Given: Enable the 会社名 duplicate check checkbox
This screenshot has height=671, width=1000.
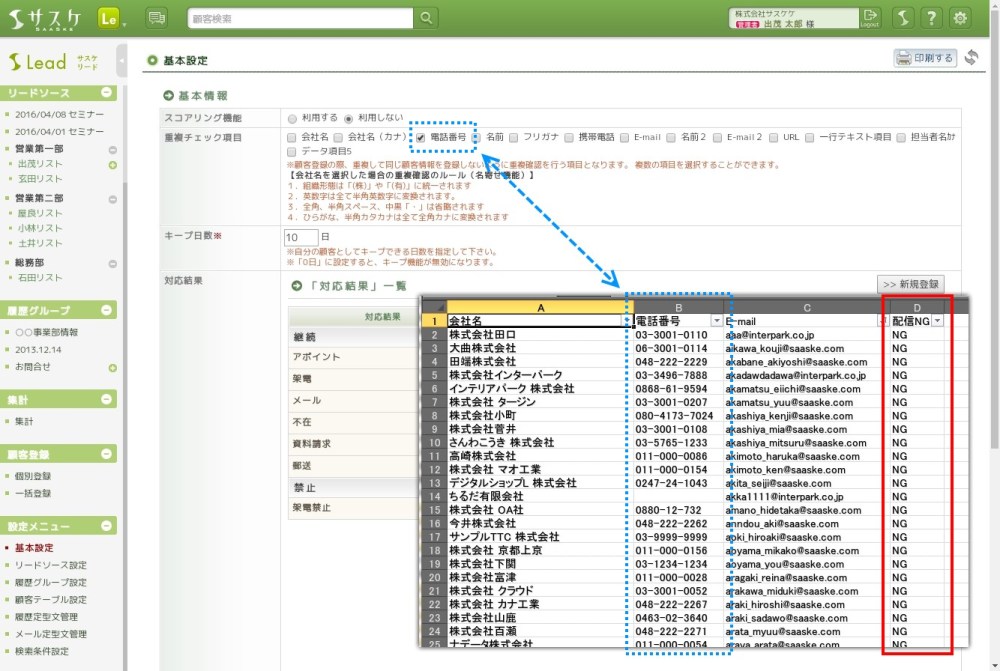Looking at the screenshot, I should [291, 137].
